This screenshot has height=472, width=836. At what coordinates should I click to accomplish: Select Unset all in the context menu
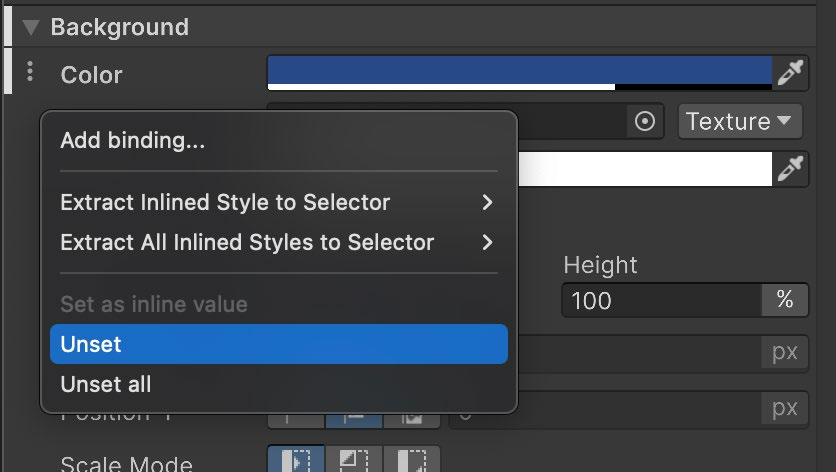point(279,385)
